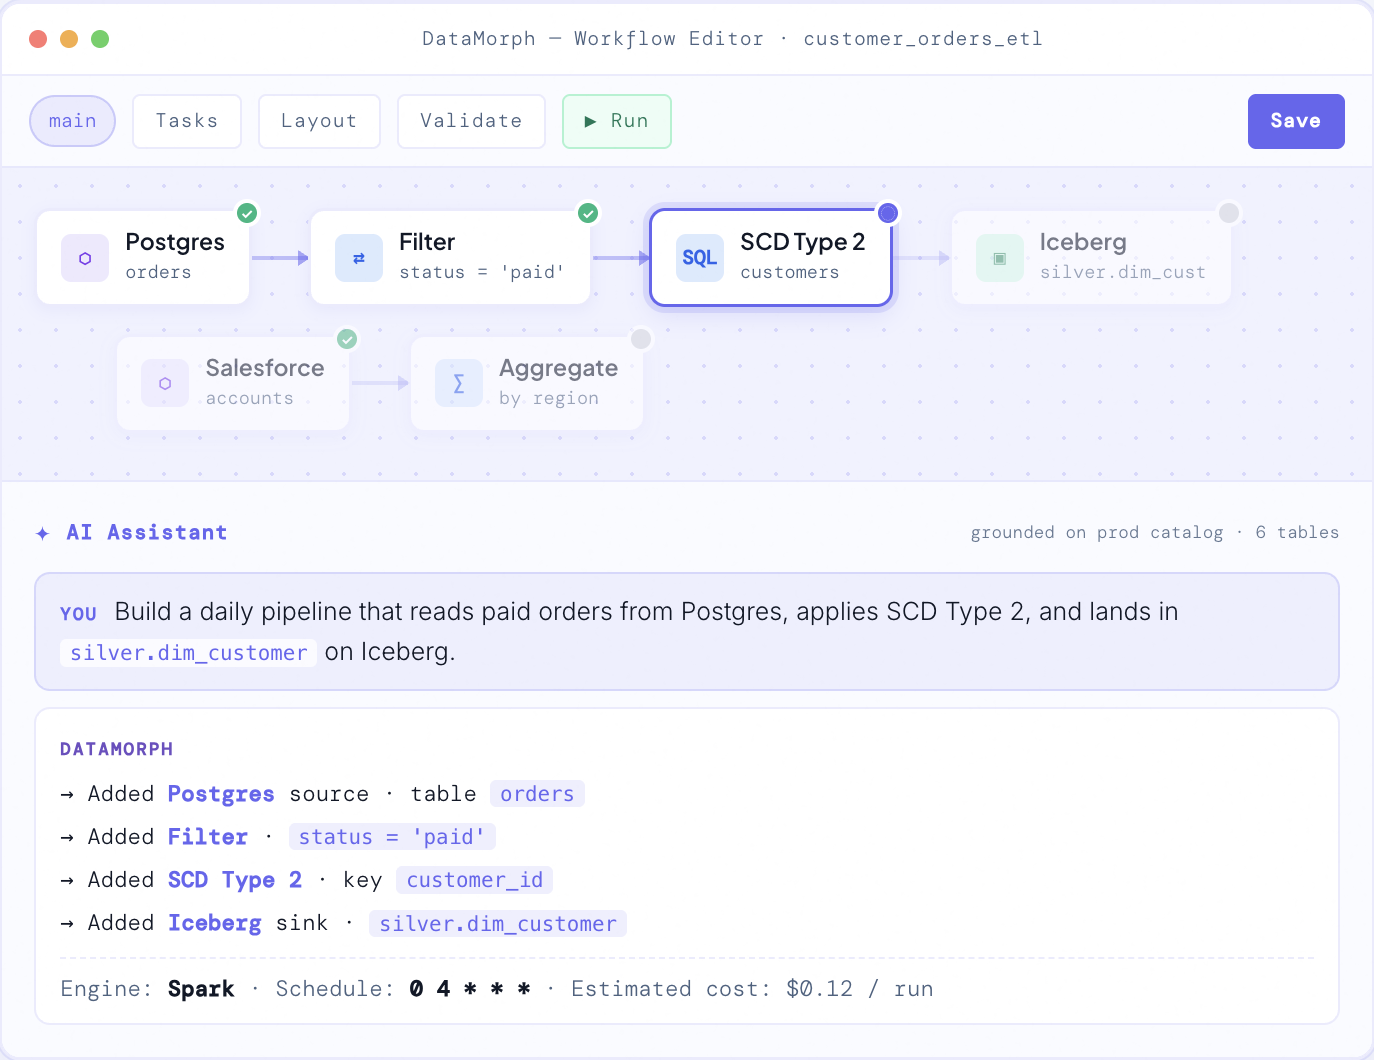The height and width of the screenshot is (1060, 1374).
Task: Click silver.dim_customer chip in Iceberg sink line
Action: [x=498, y=923]
